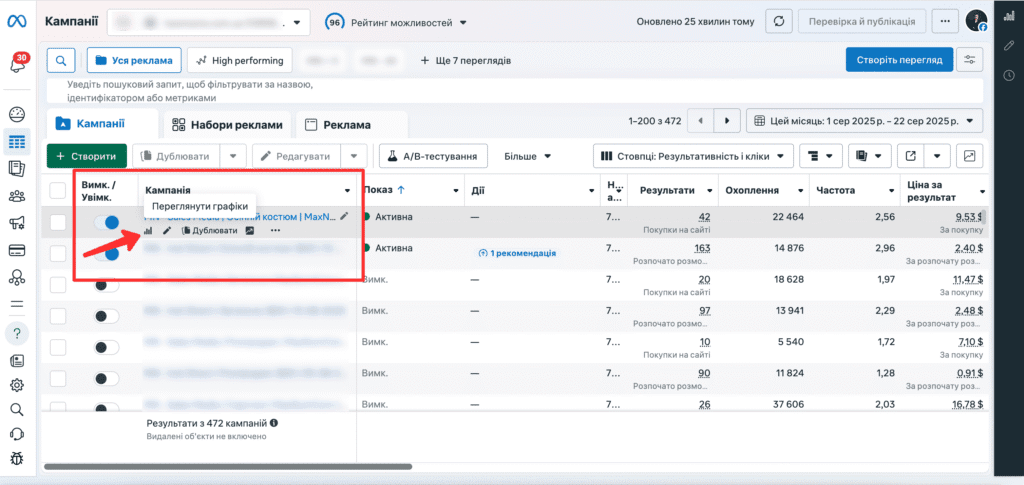The width and height of the screenshot is (1024, 485).
Task: Open date range Цей місяць dropdown
Action: pyautogui.click(x=865, y=121)
